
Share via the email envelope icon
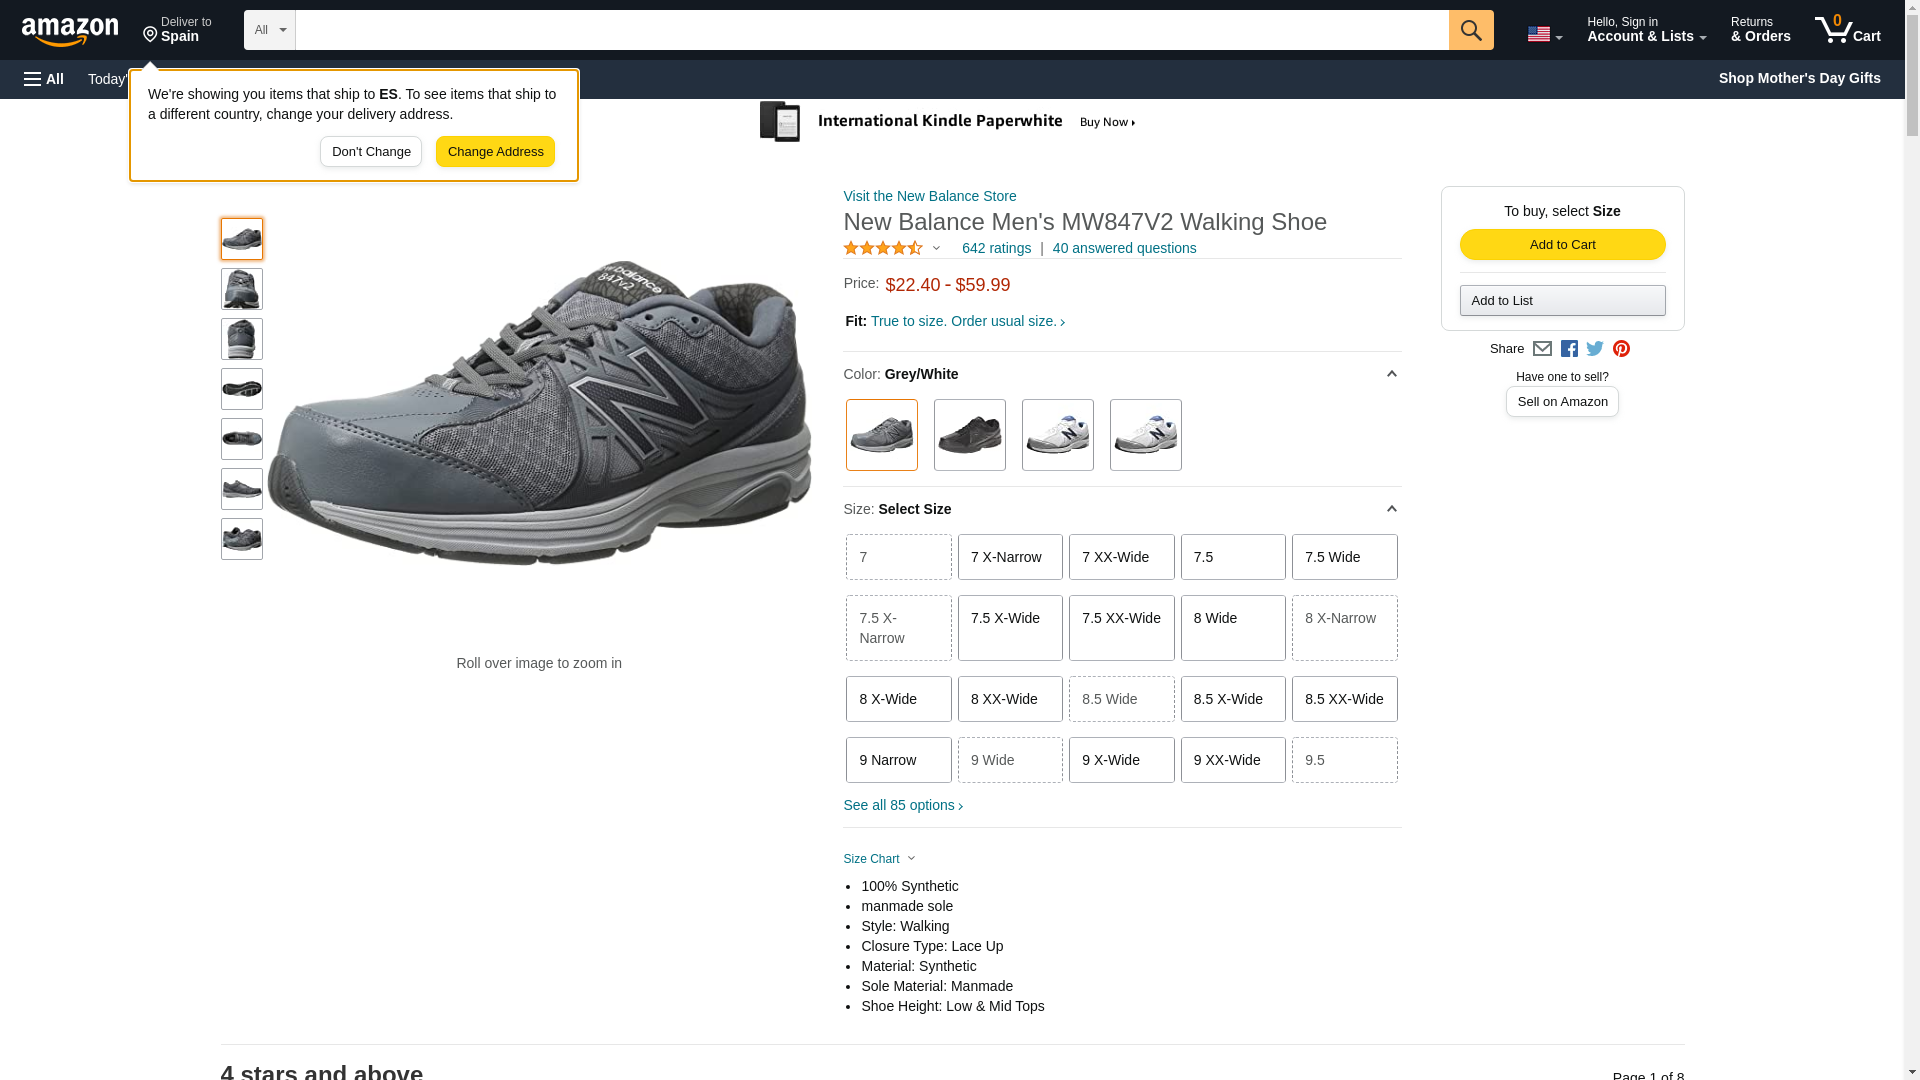(x=1542, y=349)
